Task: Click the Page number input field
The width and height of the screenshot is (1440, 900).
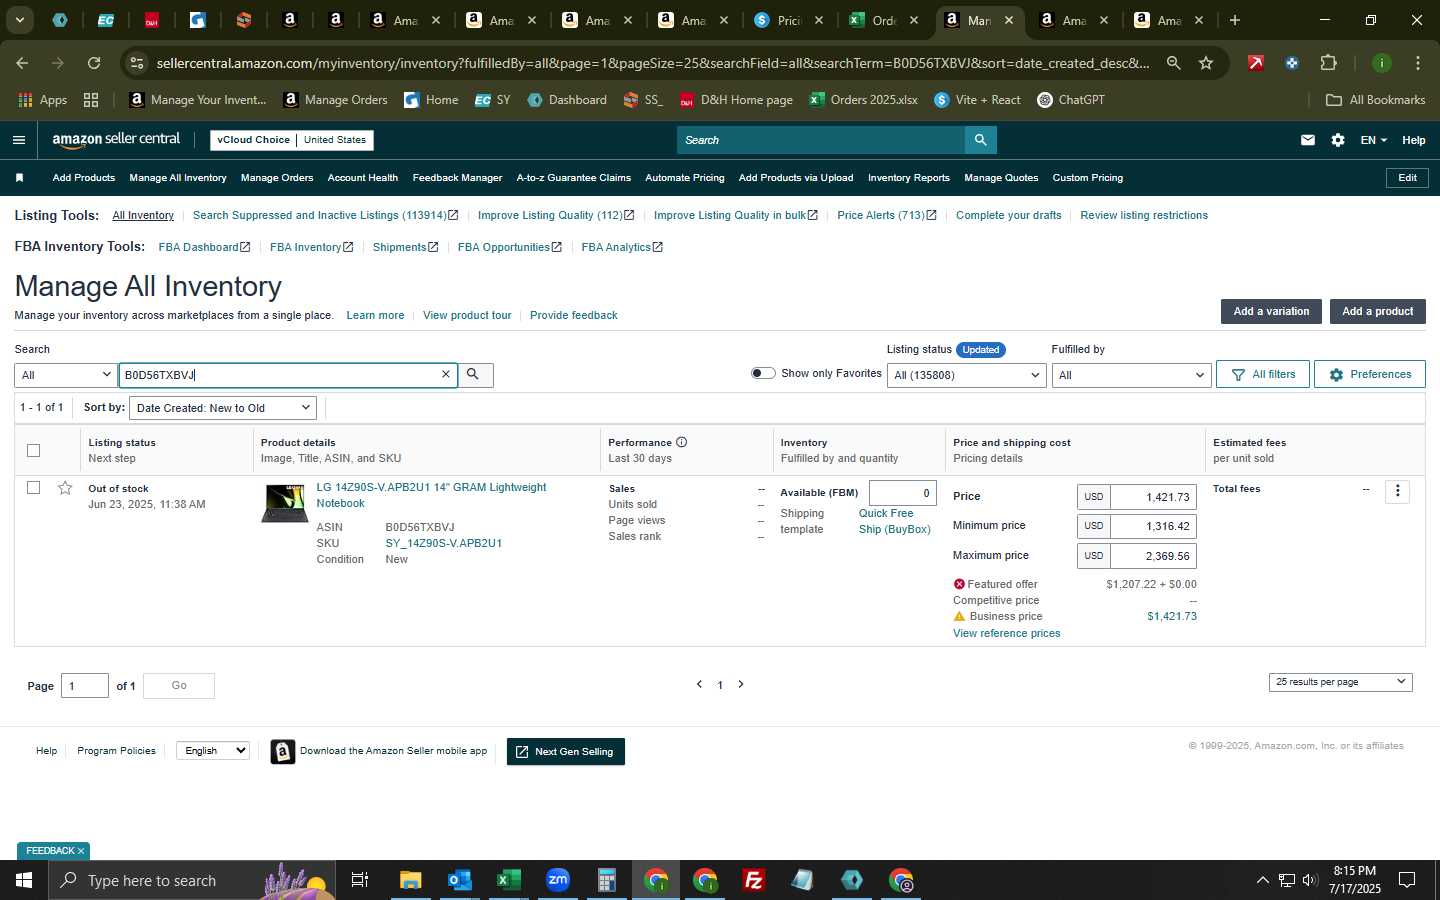Action: [x=85, y=686]
